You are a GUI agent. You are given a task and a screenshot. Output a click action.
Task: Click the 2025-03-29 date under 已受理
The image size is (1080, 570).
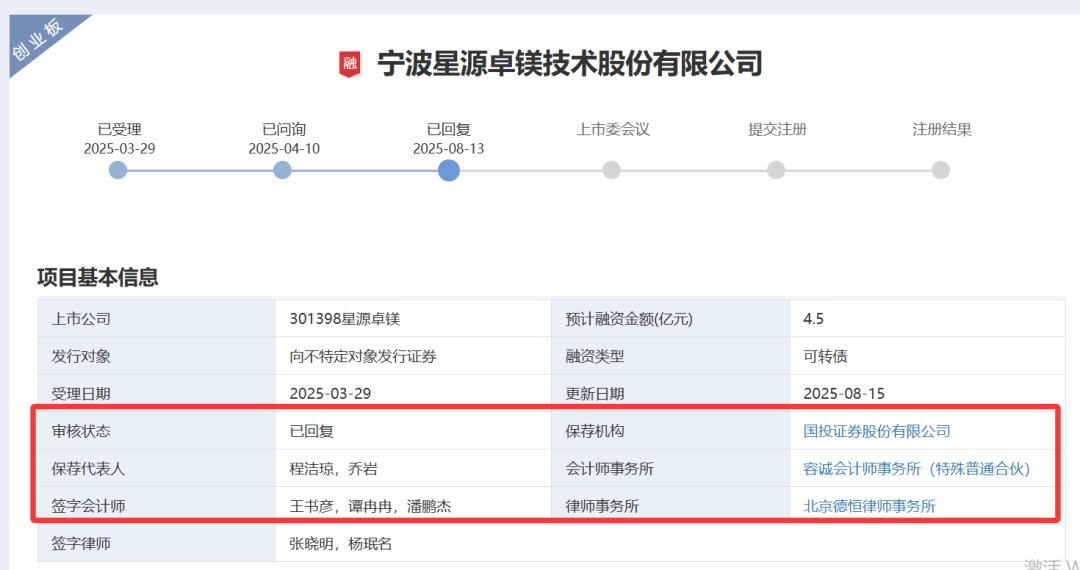pyautogui.click(x=119, y=149)
